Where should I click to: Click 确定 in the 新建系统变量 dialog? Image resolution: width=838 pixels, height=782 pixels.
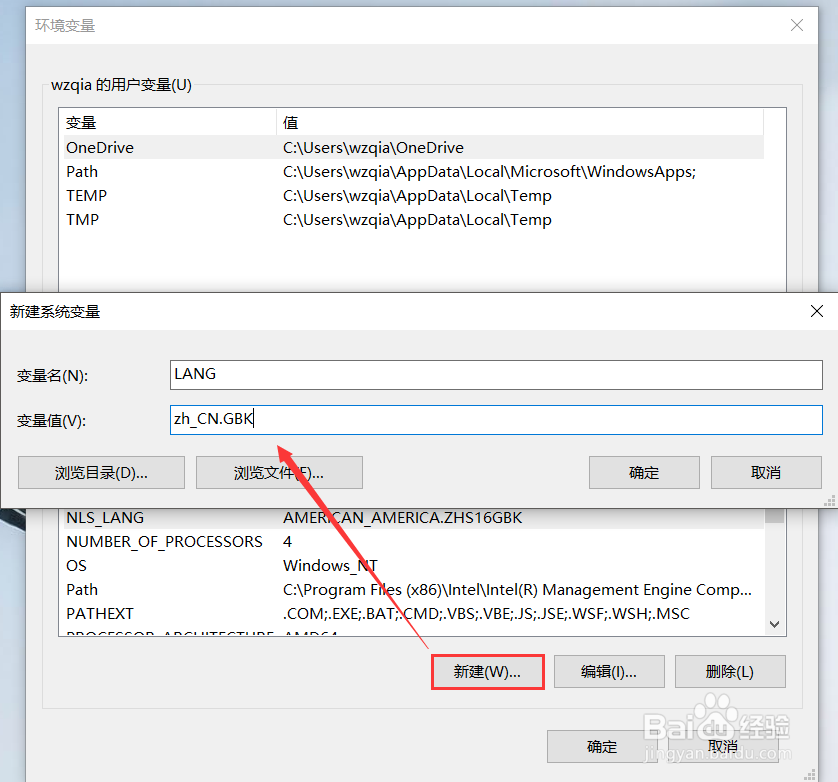click(x=644, y=472)
